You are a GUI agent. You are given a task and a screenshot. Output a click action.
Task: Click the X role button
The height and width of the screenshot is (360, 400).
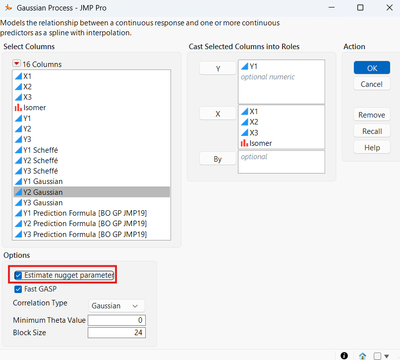(x=218, y=114)
